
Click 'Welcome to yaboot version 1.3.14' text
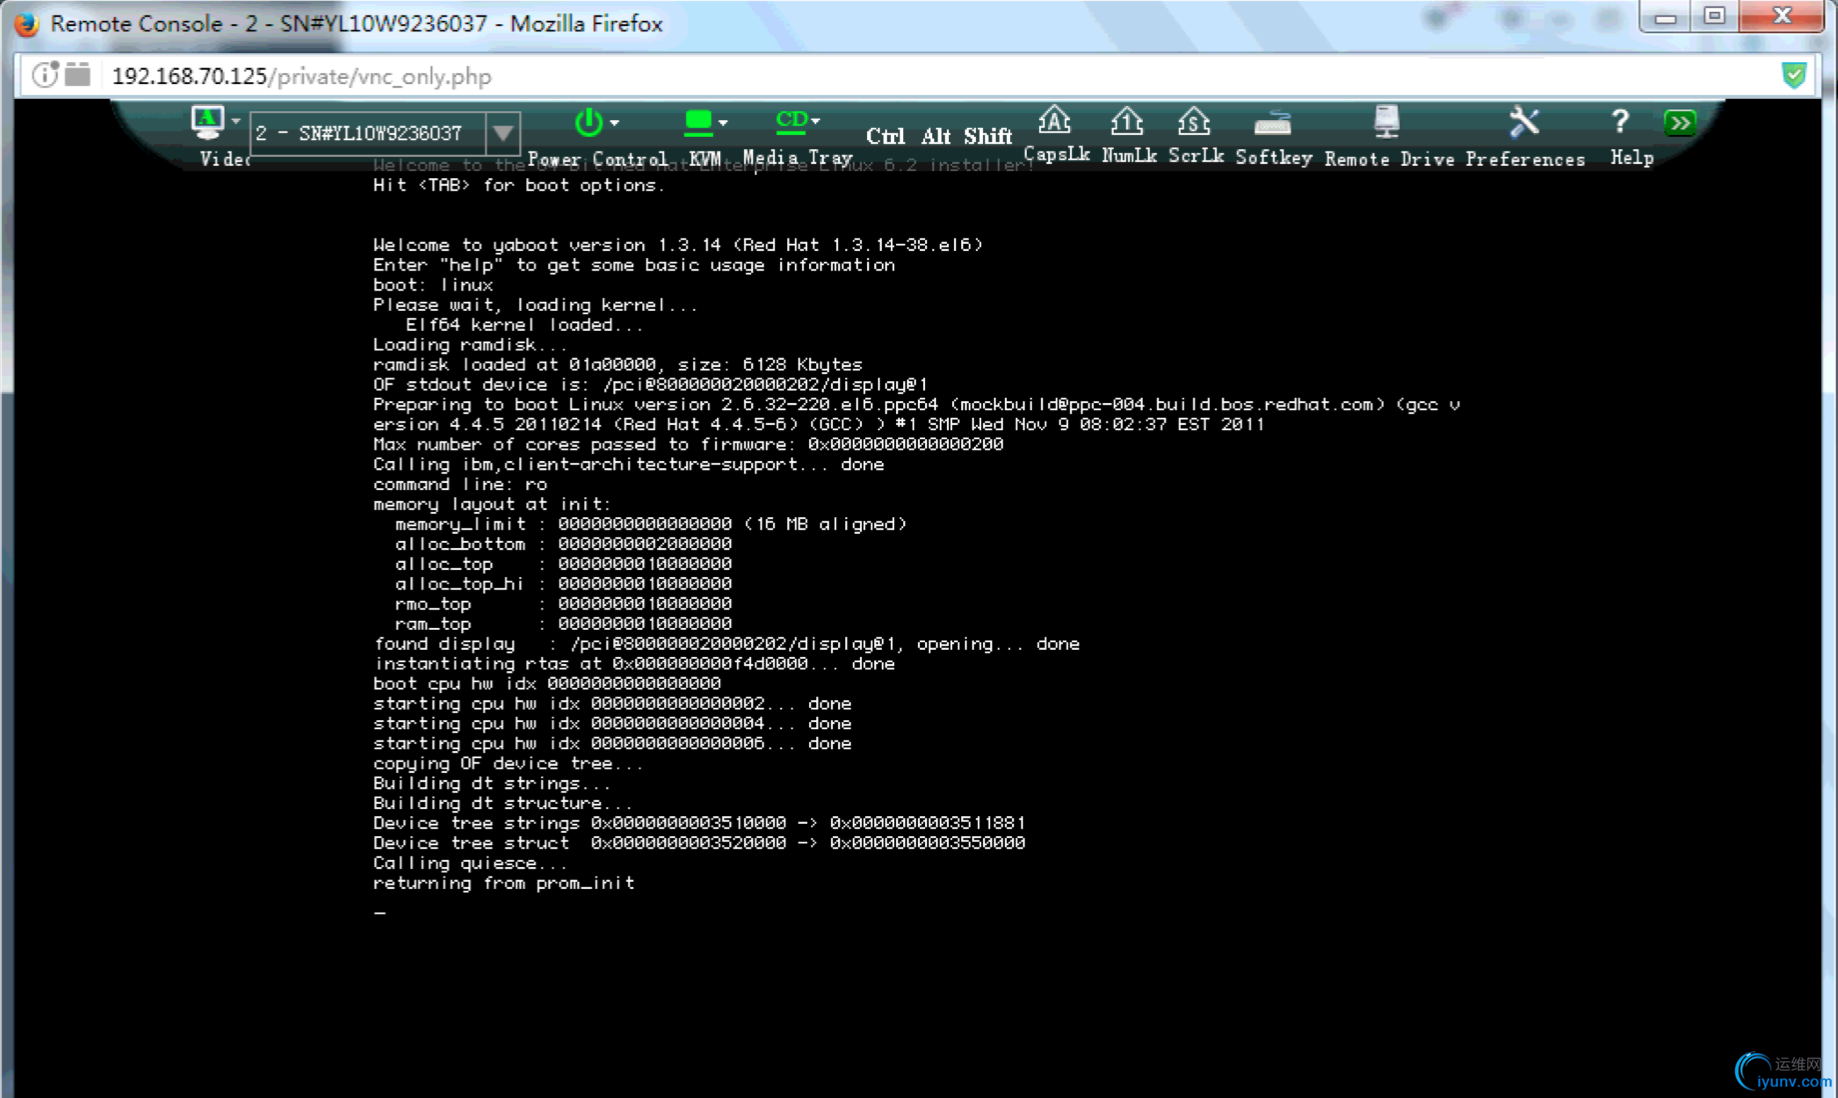547,245
